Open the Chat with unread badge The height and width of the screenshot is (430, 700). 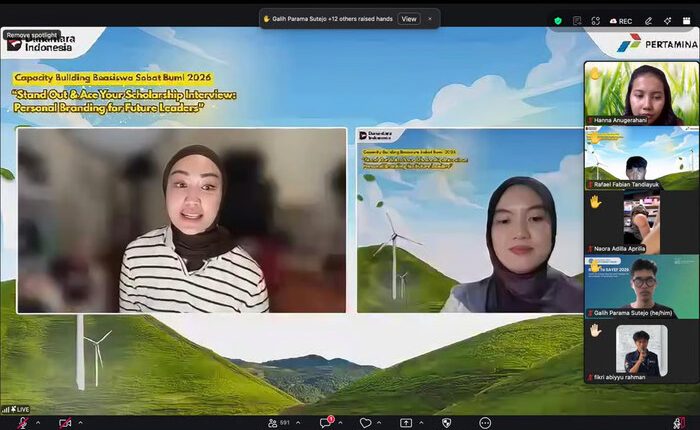325,422
